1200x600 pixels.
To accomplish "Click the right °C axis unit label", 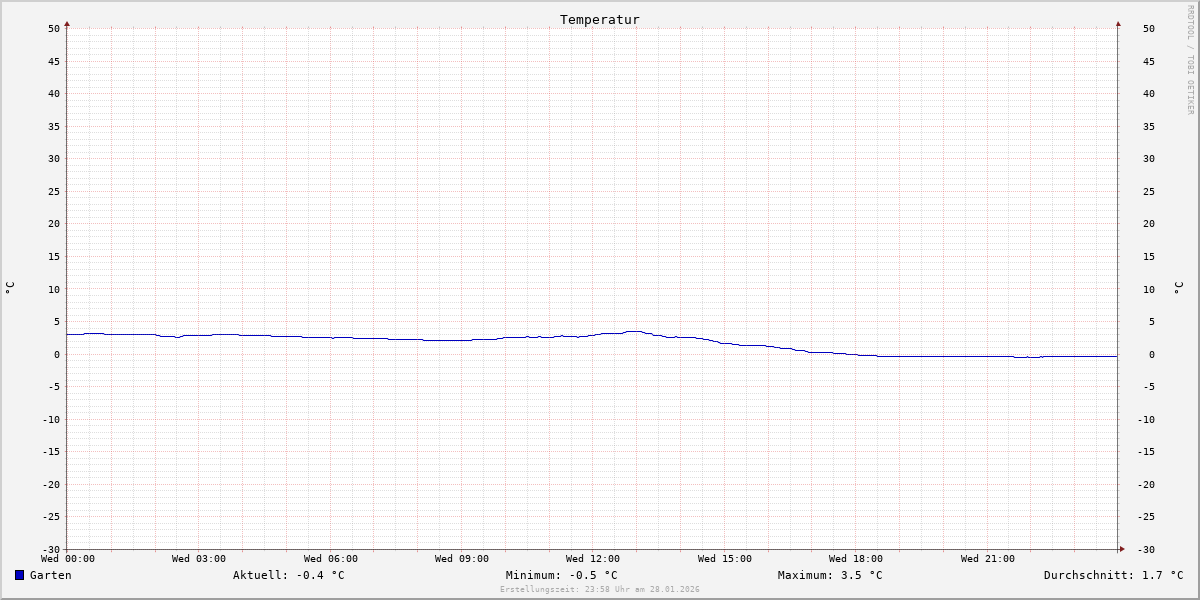I will [1178, 288].
